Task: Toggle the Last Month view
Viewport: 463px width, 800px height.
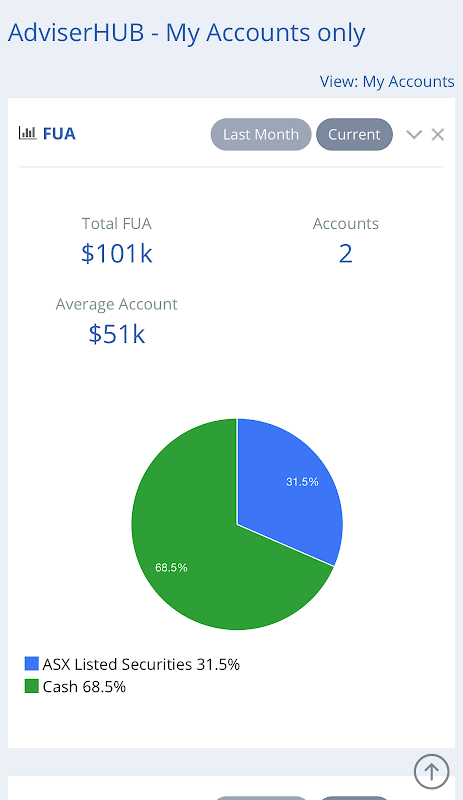Action: pos(261,135)
